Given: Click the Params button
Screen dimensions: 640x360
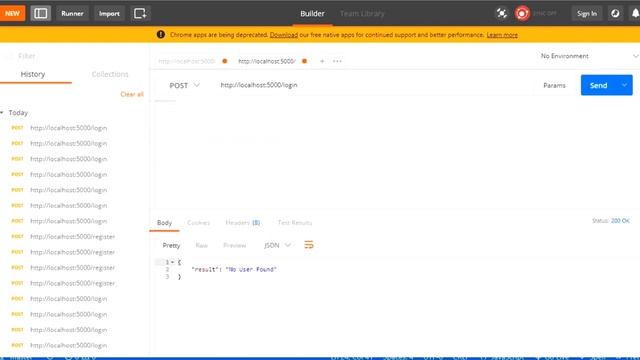Looking at the screenshot, I should pyautogui.click(x=554, y=85).
